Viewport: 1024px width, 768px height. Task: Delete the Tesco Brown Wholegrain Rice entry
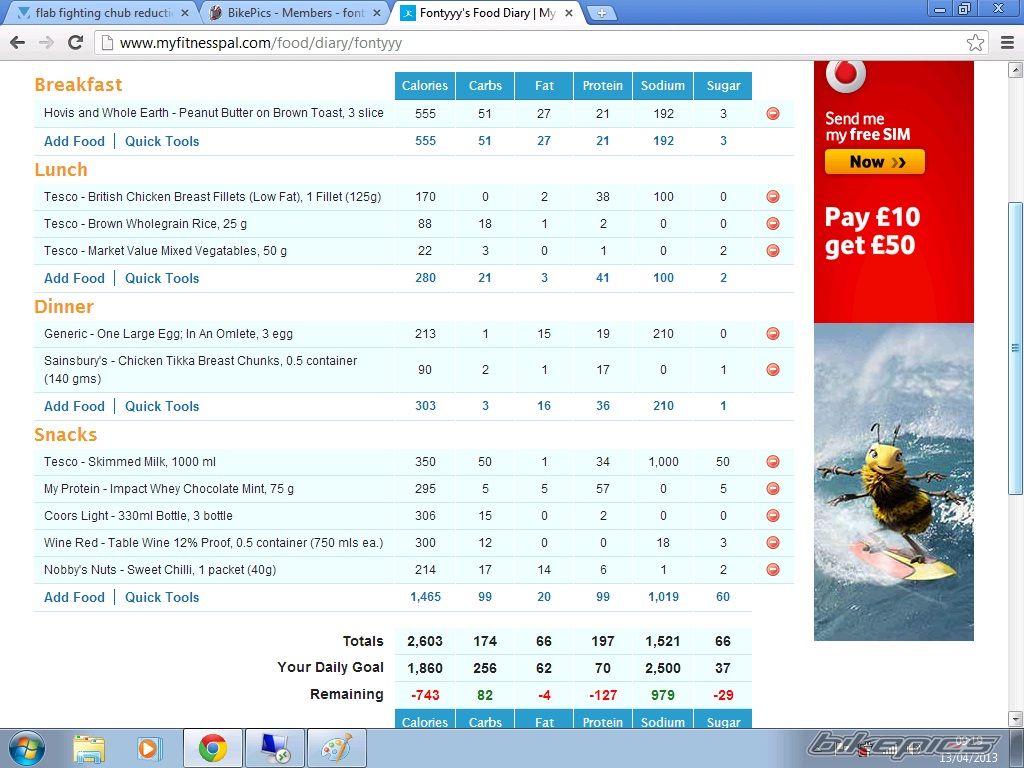pos(773,224)
